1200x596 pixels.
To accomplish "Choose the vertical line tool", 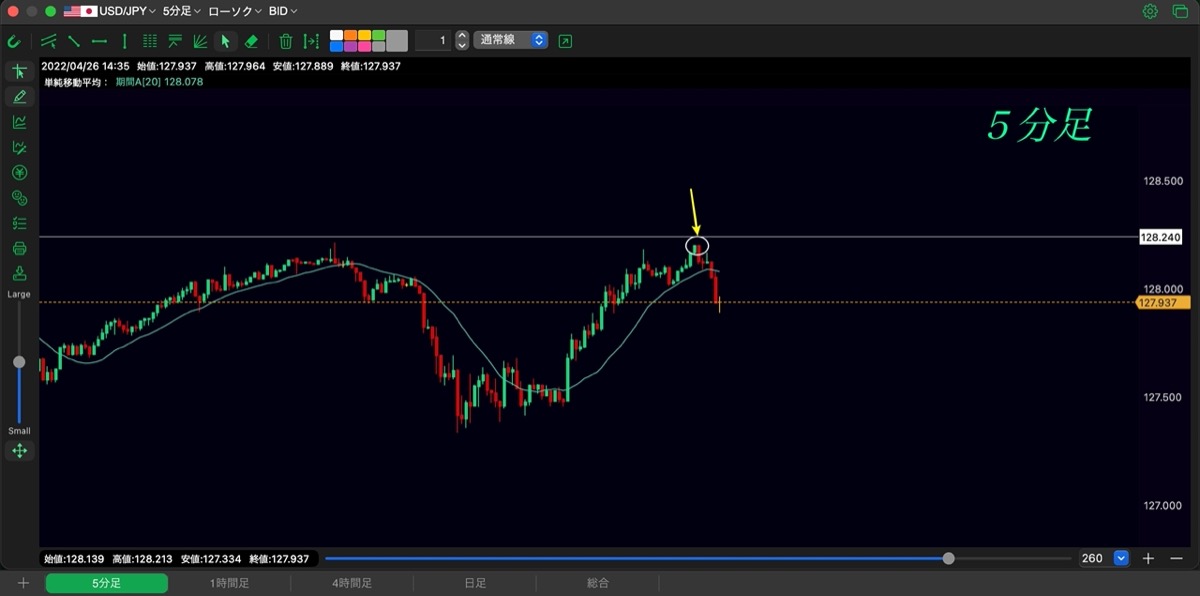I will point(124,42).
